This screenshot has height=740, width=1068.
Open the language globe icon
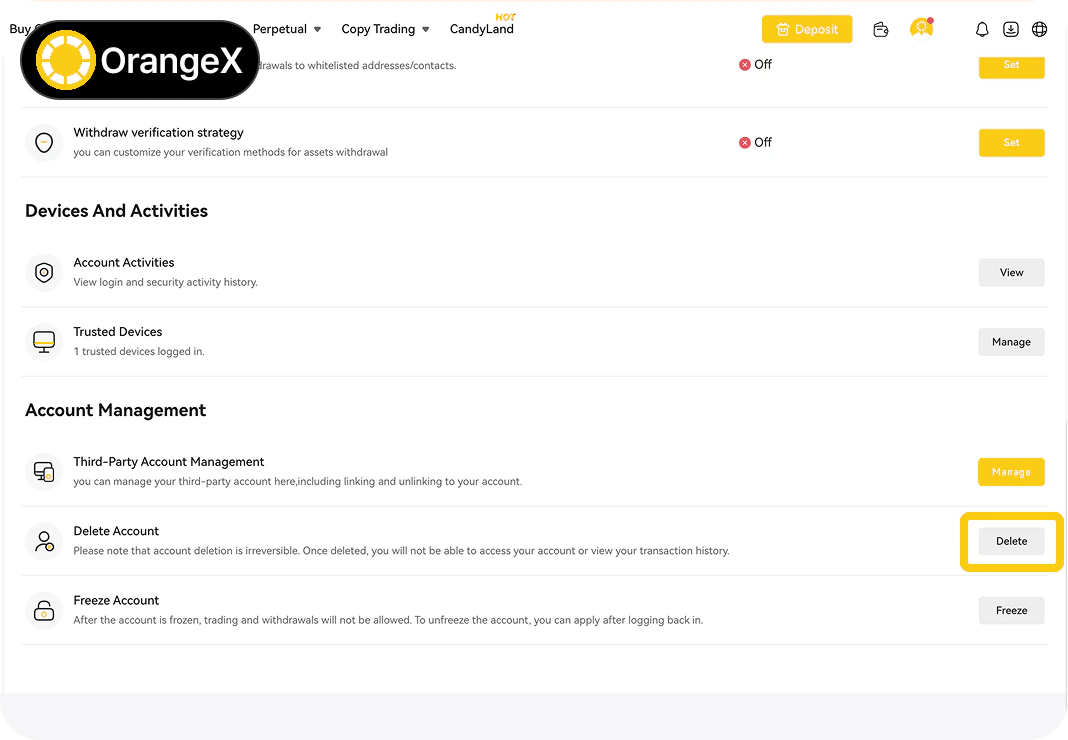pos(1039,29)
